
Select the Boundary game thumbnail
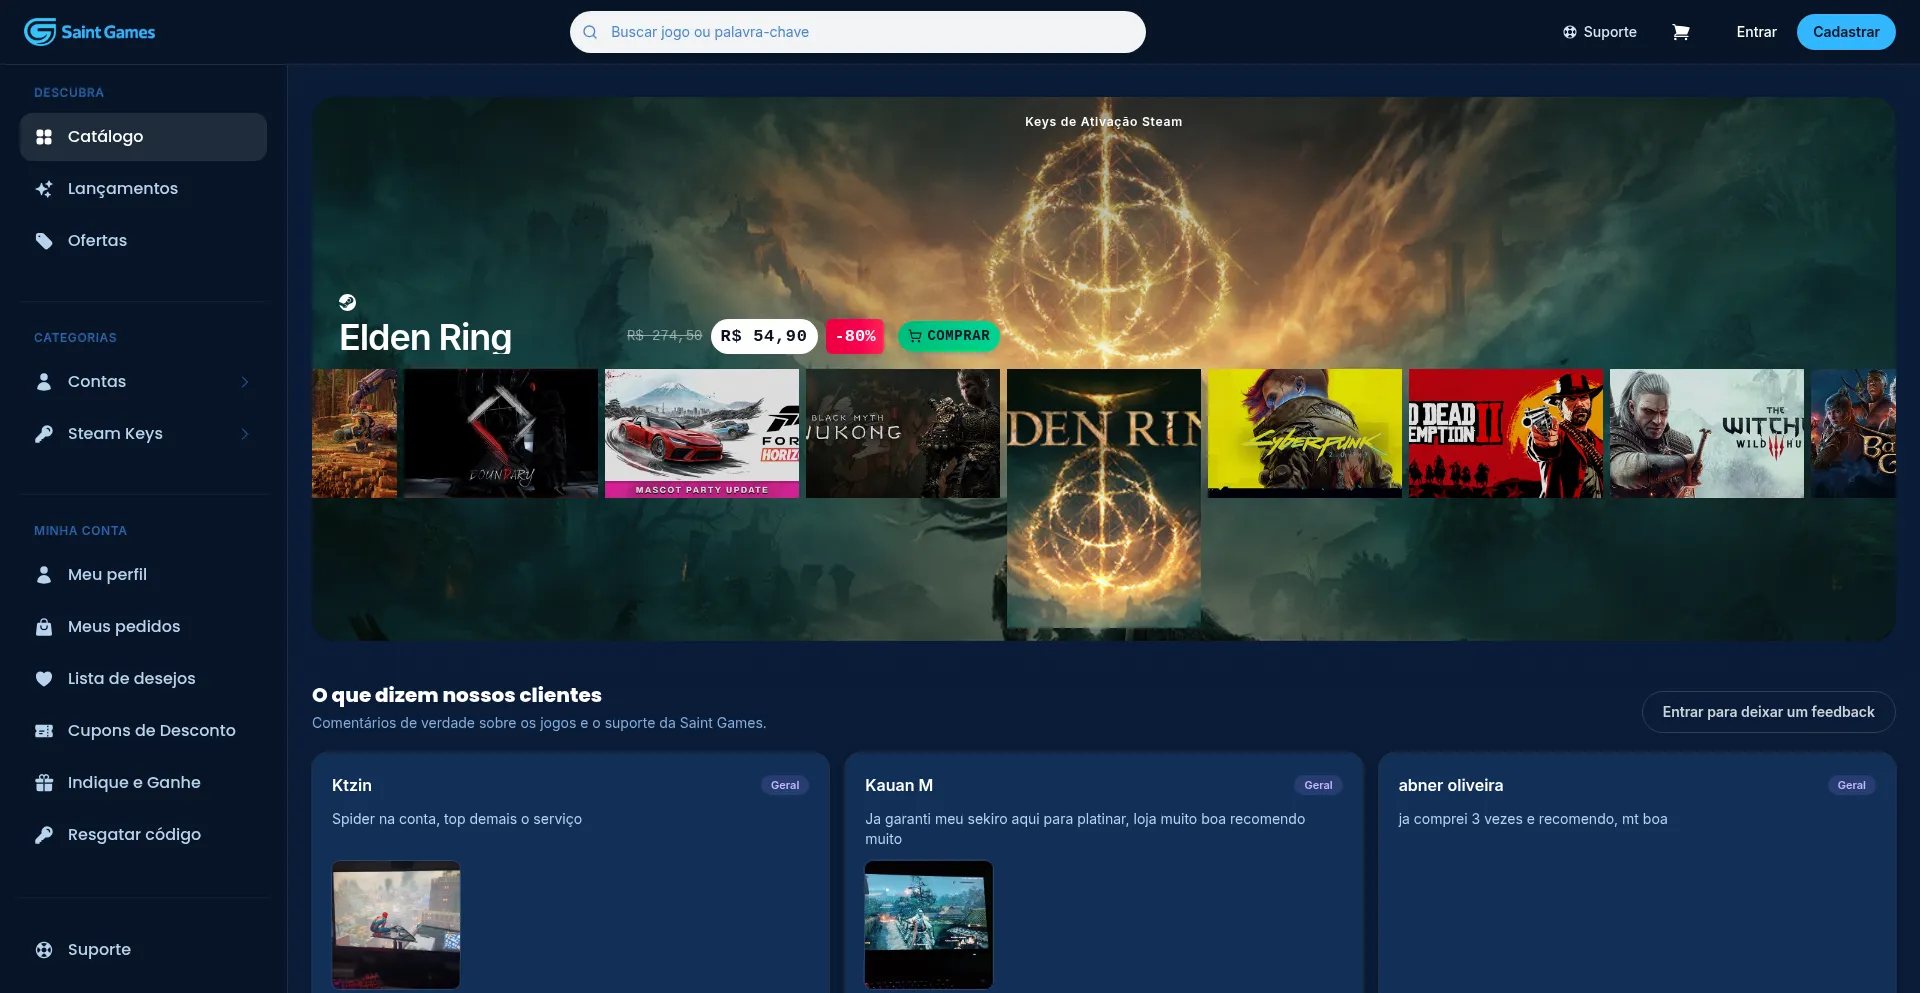tap(501, 433)
